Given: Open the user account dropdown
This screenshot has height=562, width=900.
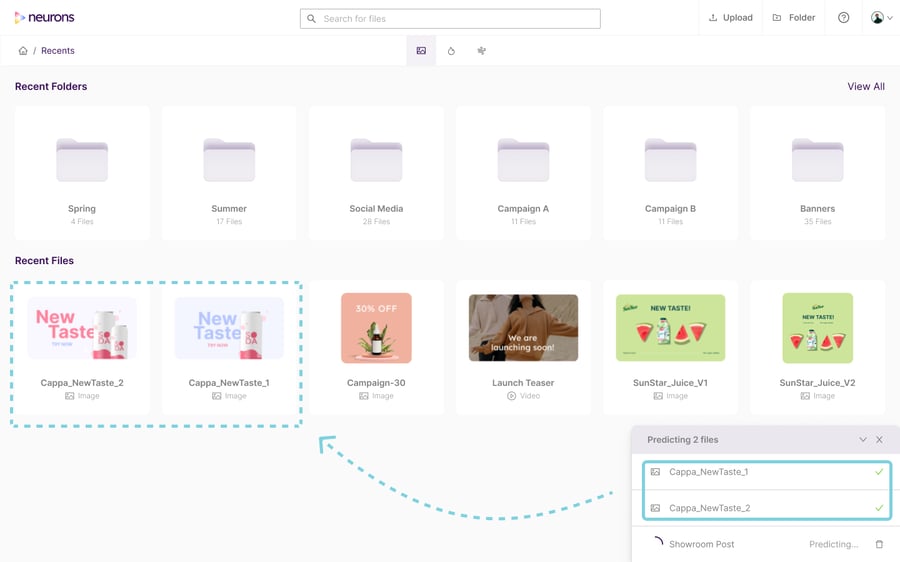Looking at the screenshot, I should coord(881,18).
